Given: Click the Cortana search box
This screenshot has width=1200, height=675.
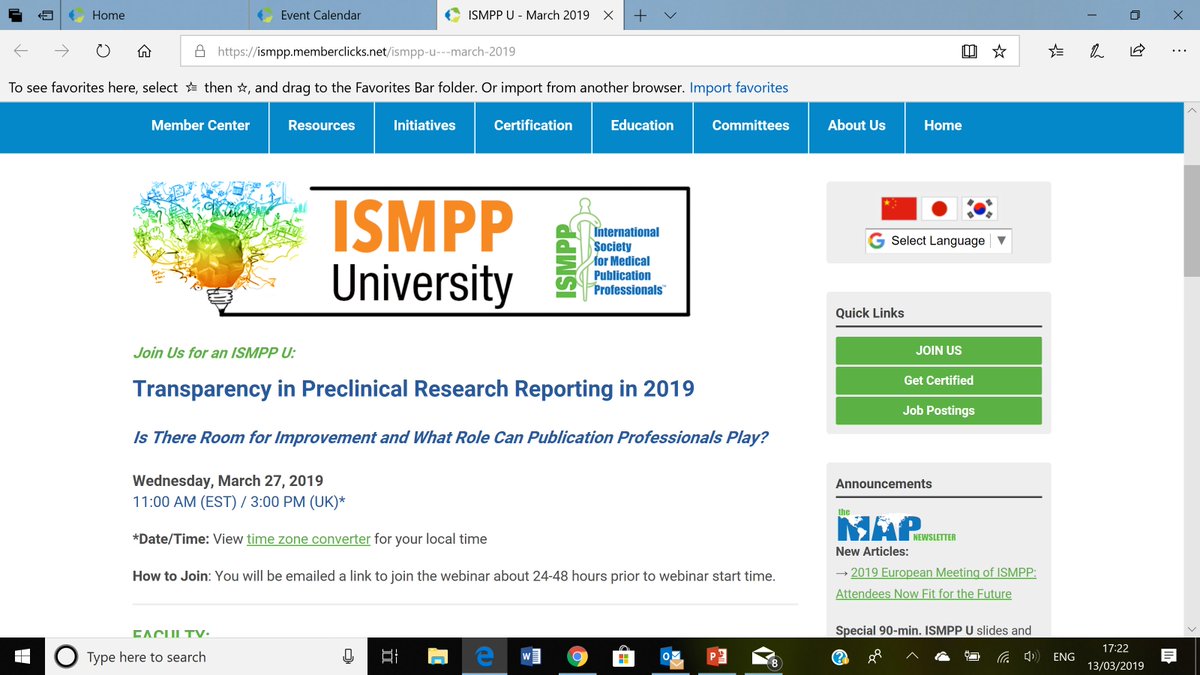Looking at the screenshot, I should pos(205,657).
